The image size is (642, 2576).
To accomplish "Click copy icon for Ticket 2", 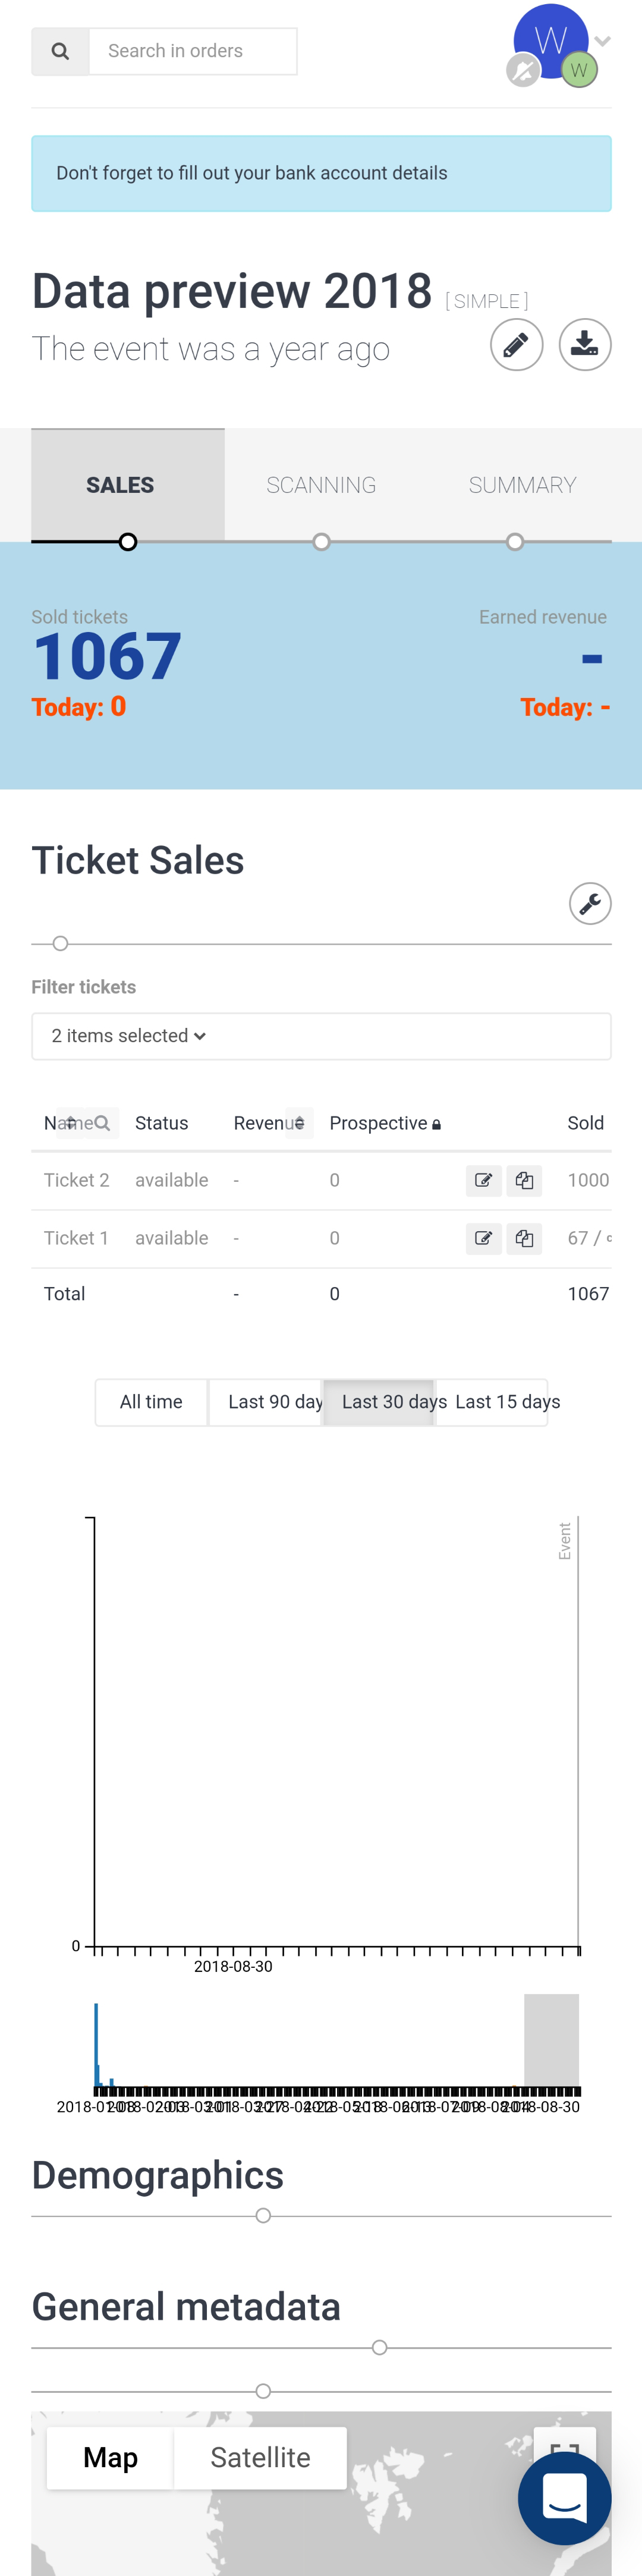I will (x=524, y=1181).
